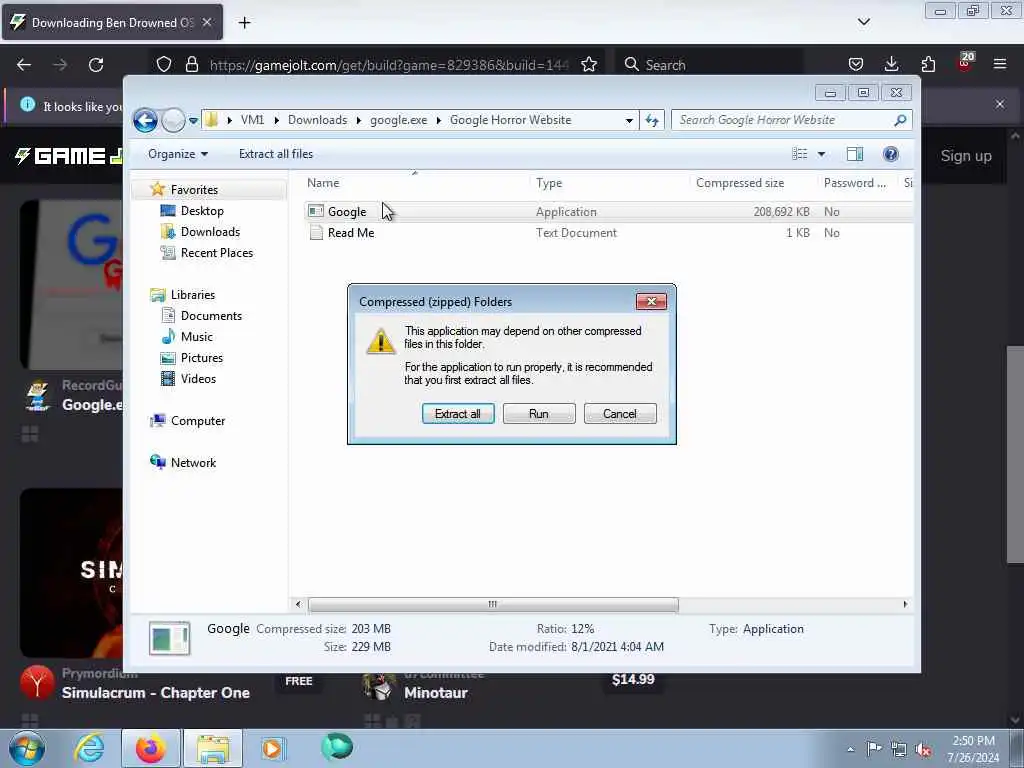
Task: Open Explorer recent locations dropdown arrow
Action: [x=193, y=120]
